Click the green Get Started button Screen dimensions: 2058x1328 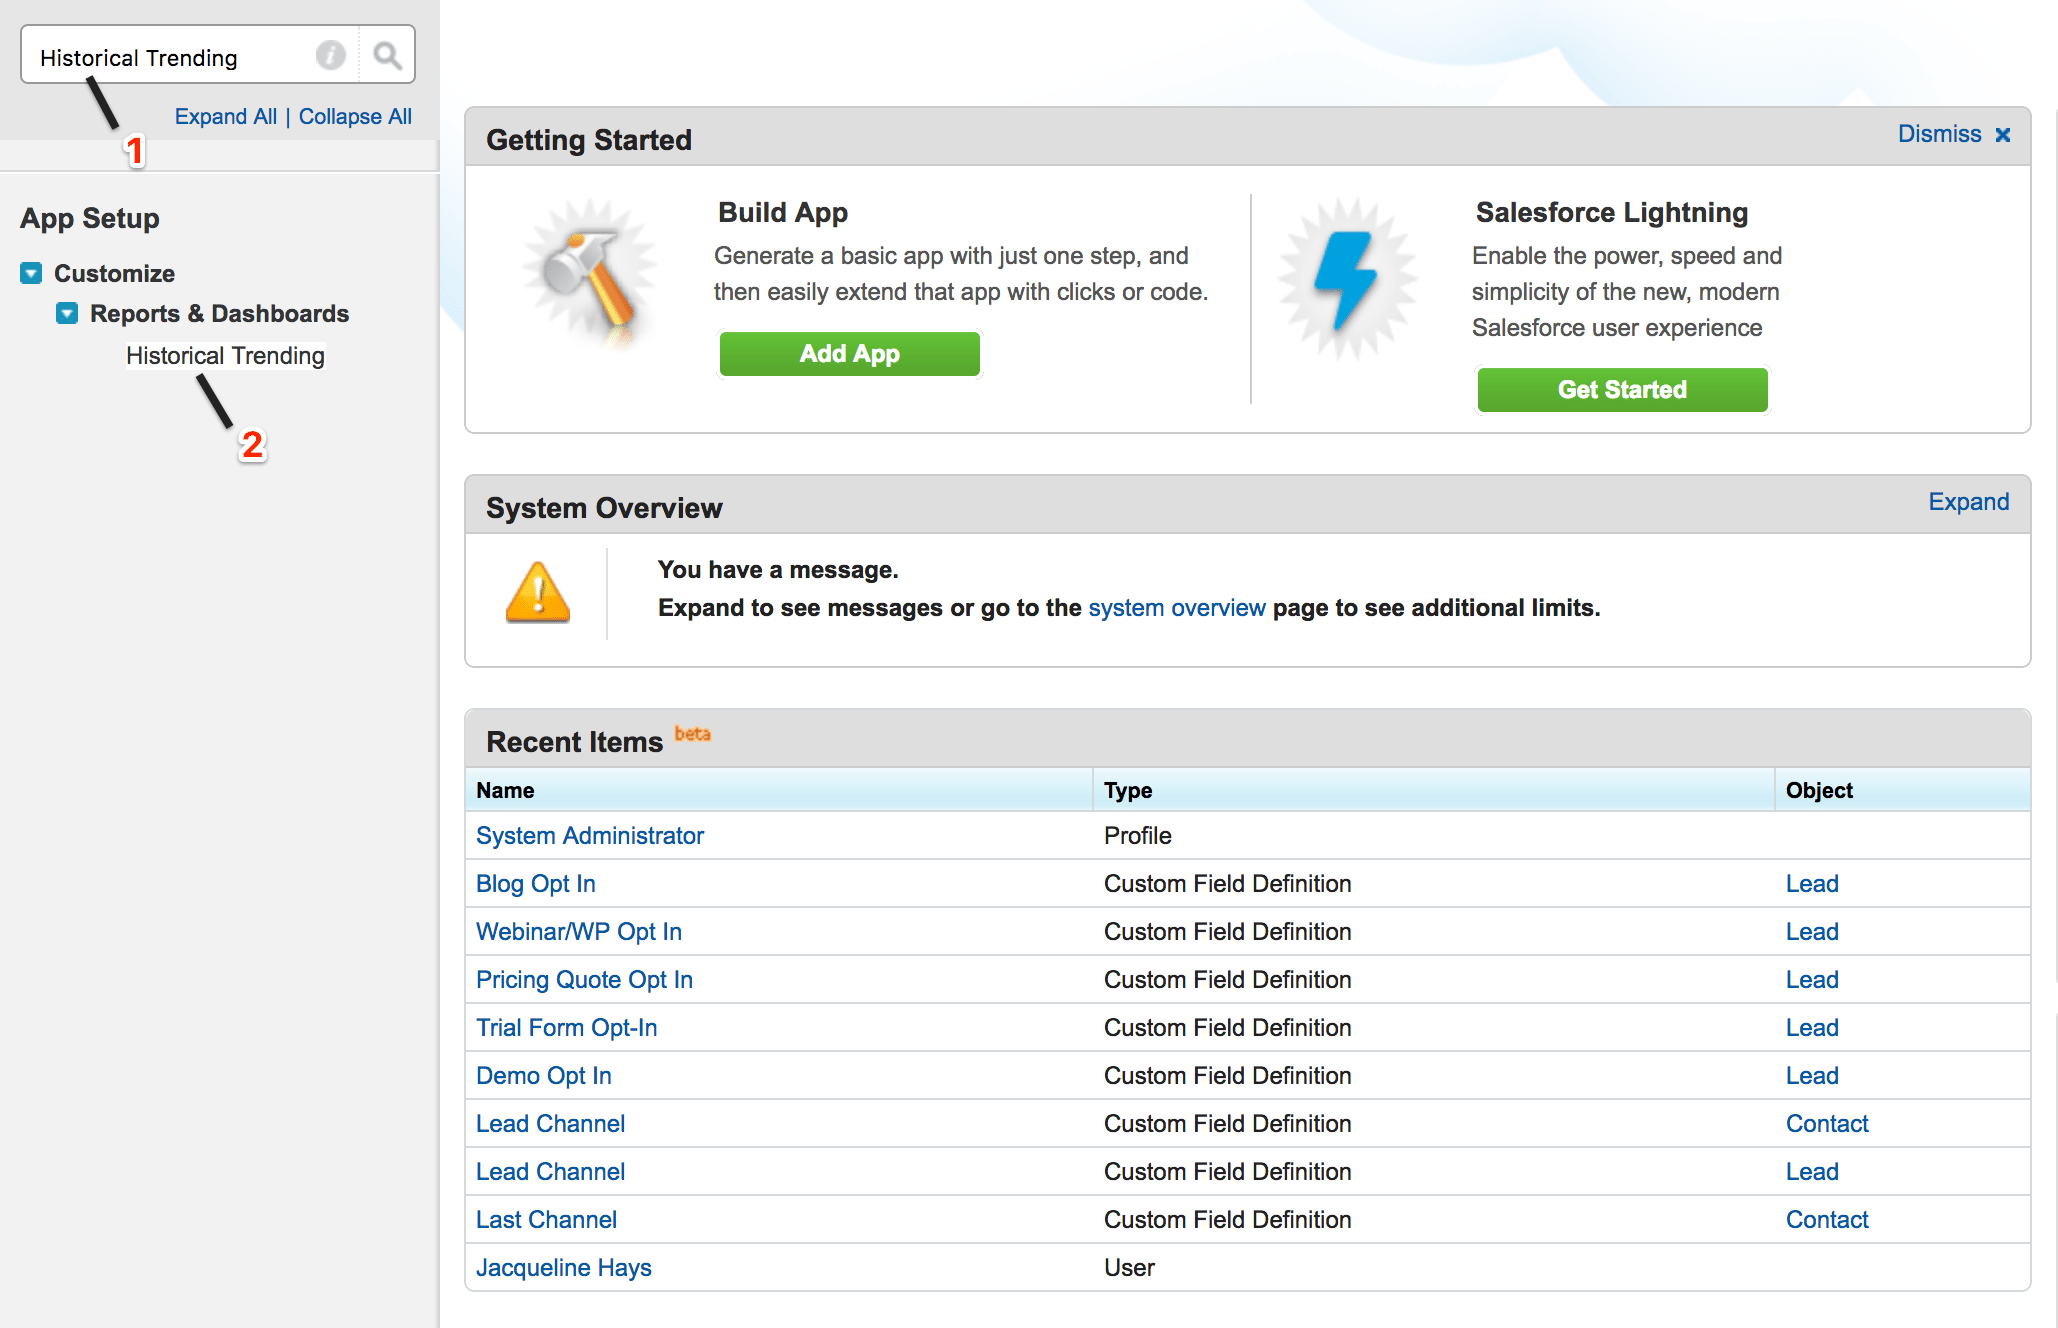point(1622,390)
